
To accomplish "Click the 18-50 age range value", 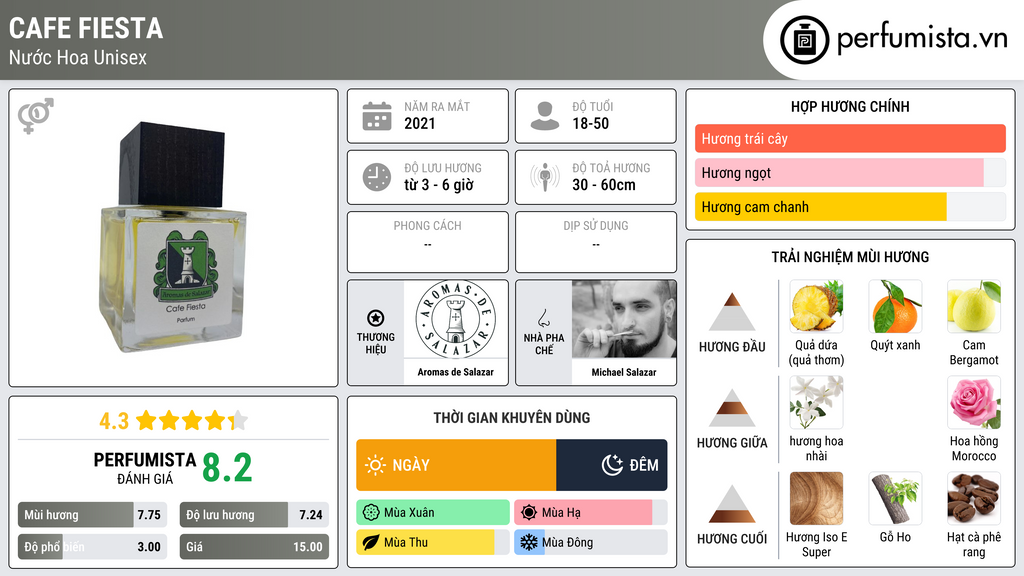I will click(590, 123).
